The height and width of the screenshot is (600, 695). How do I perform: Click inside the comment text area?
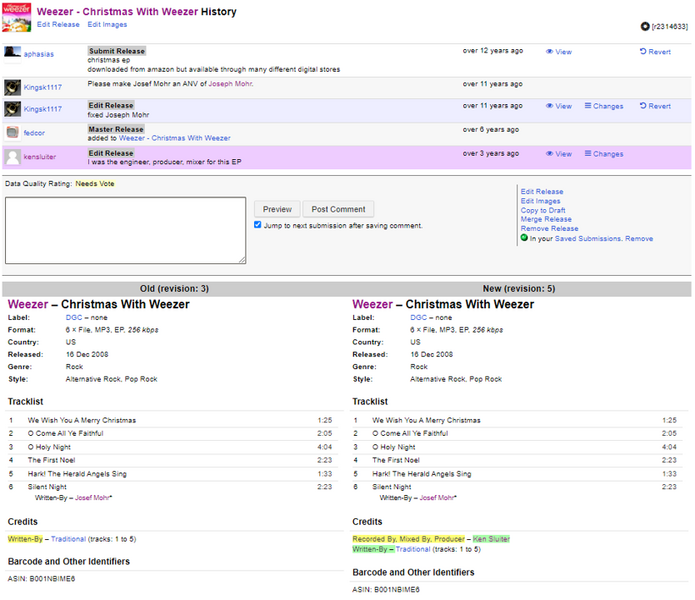pyautogui.click(x=125, y=230)
